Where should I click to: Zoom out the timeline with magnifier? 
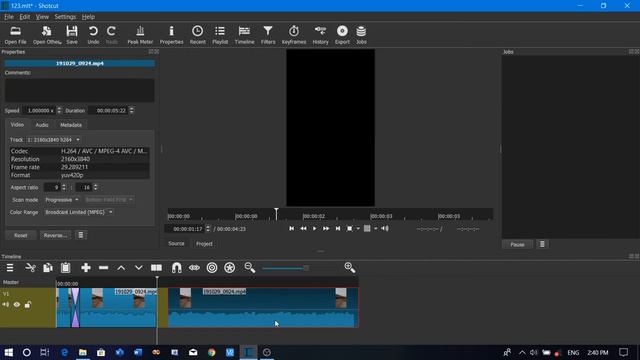click(x=249, y=267)
